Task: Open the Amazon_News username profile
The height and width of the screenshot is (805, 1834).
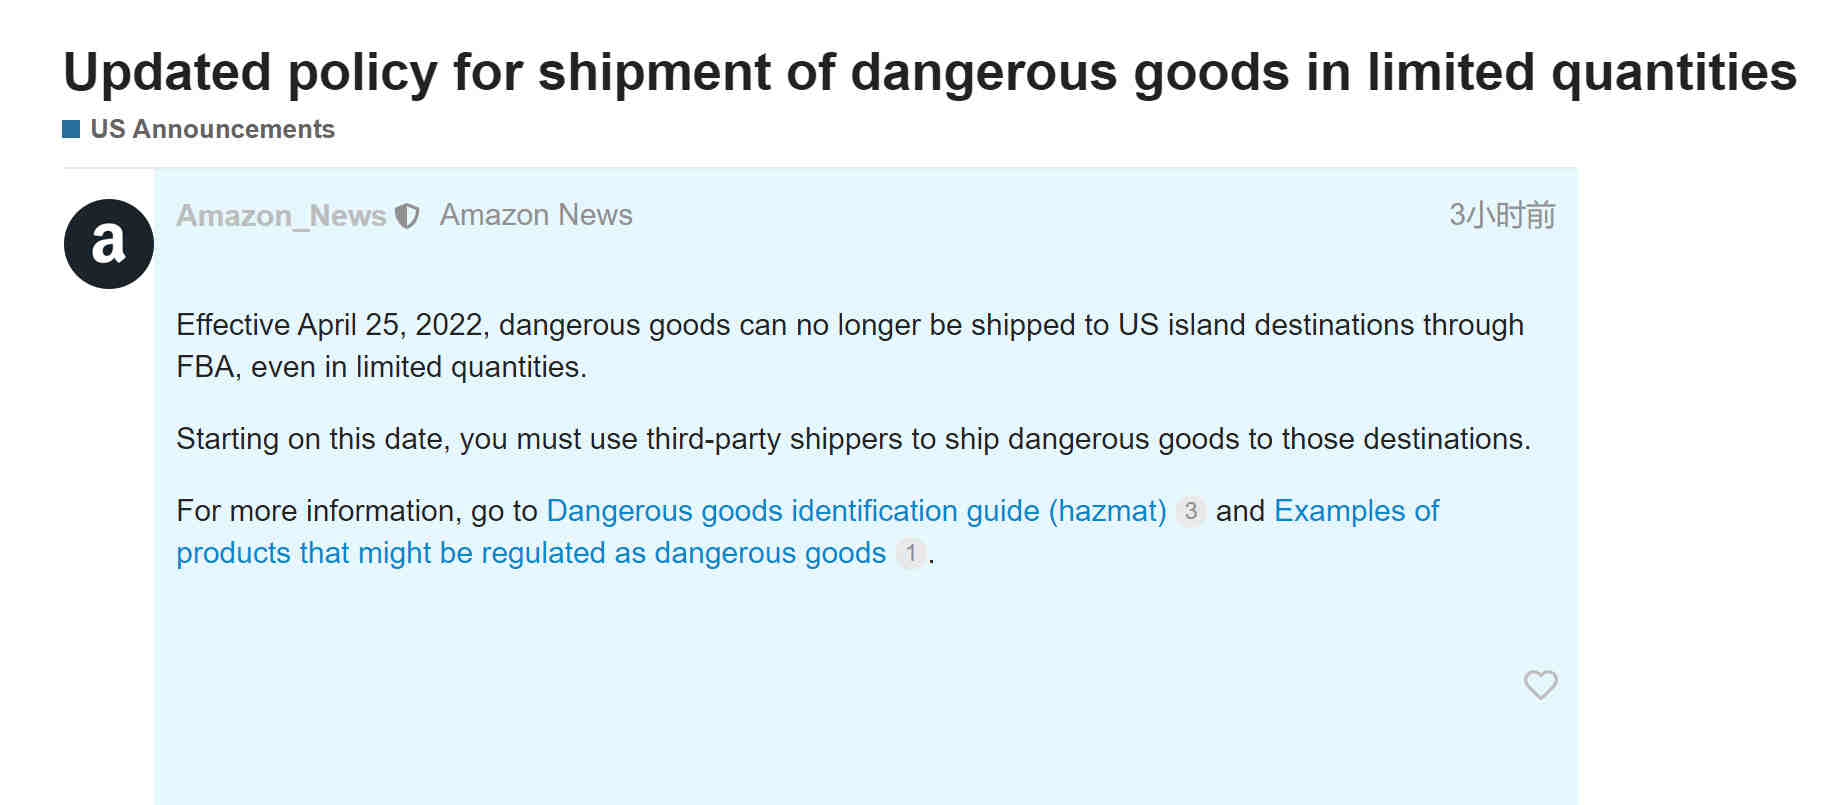Action: pos(281,216)
